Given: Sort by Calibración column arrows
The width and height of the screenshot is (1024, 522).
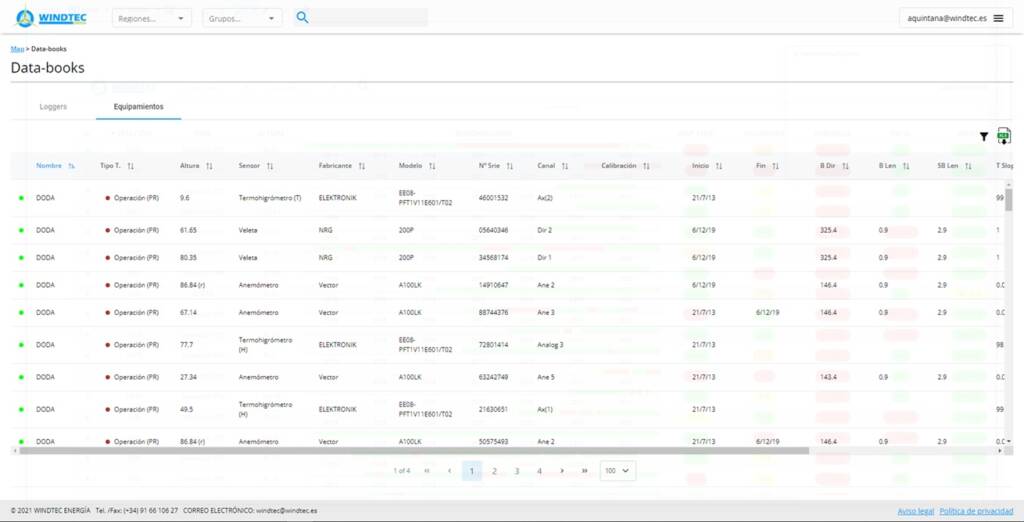Looking at the screenshot, I should pyautogui.click(x=646, y=166).
